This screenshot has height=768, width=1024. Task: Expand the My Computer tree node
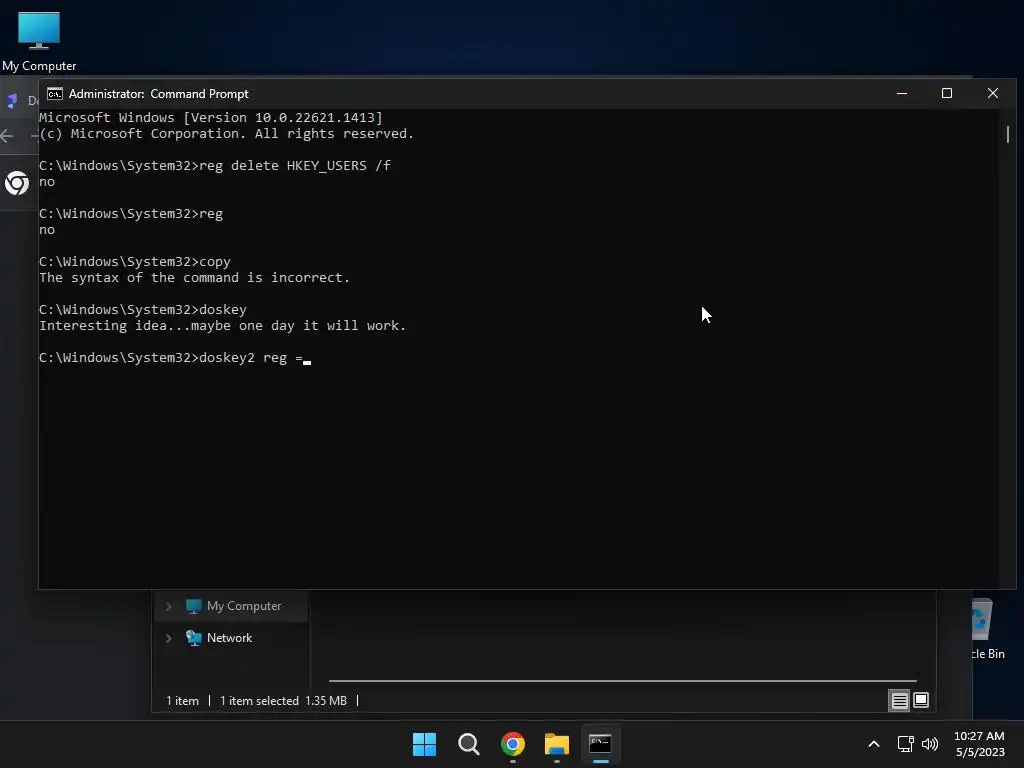click(x=168, y=606)
